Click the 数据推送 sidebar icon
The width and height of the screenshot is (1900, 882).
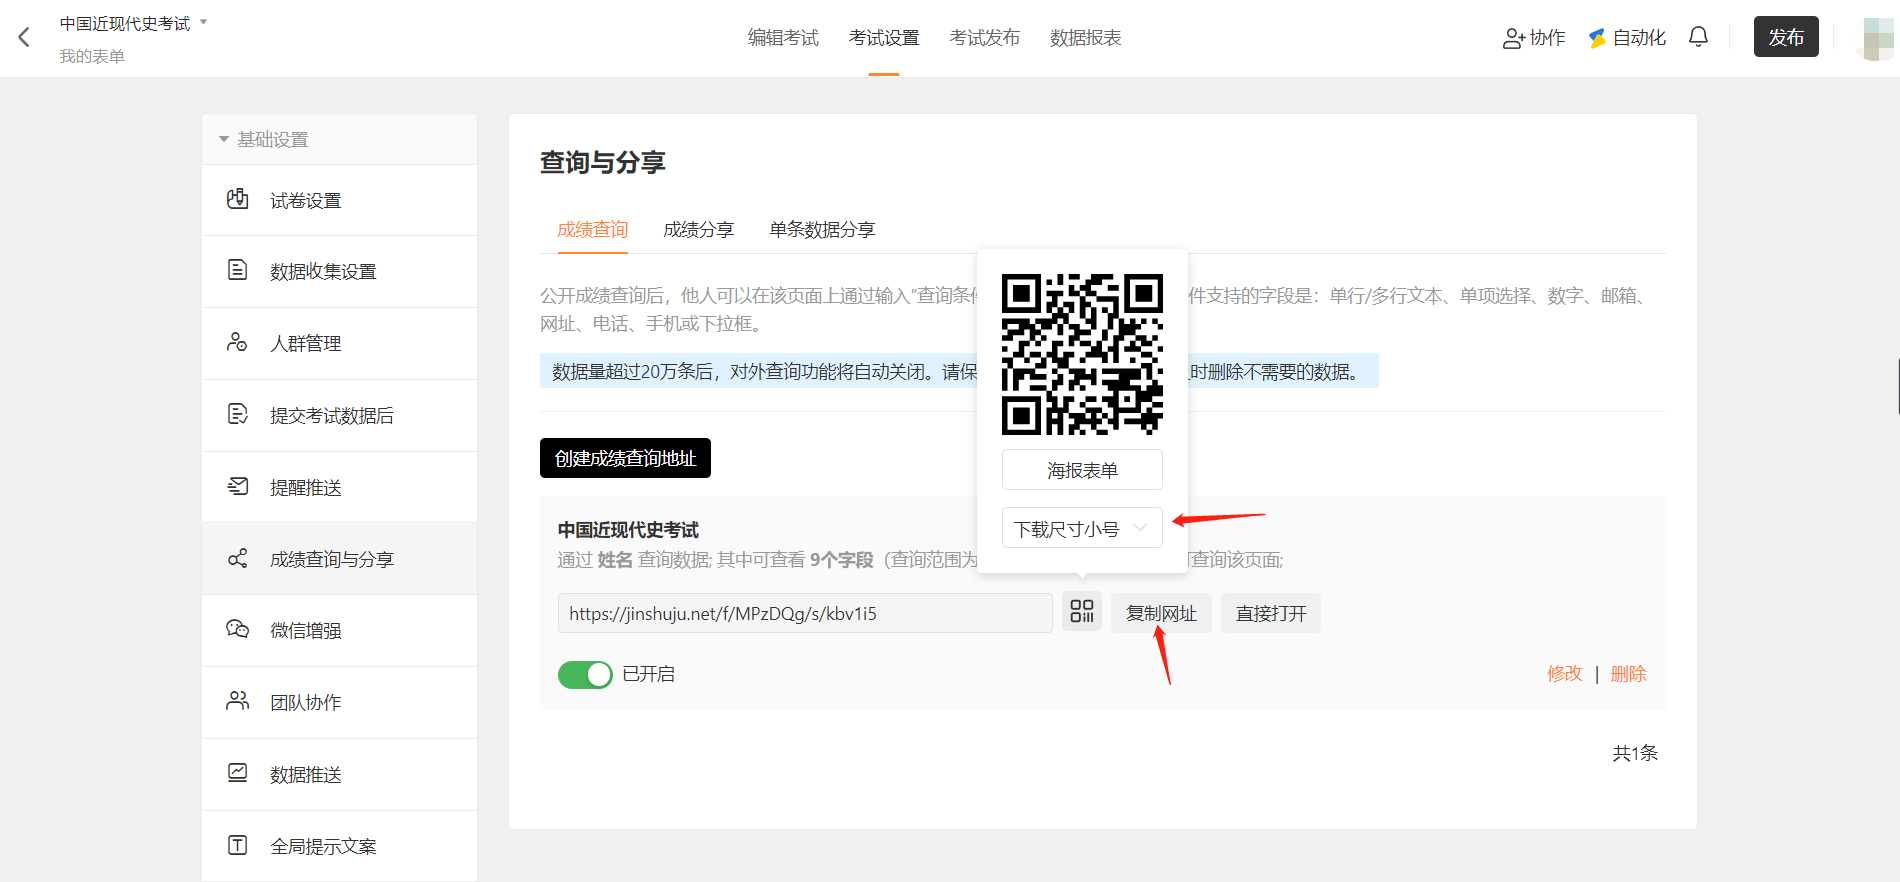pyautogui.click(x=237, y=773)
